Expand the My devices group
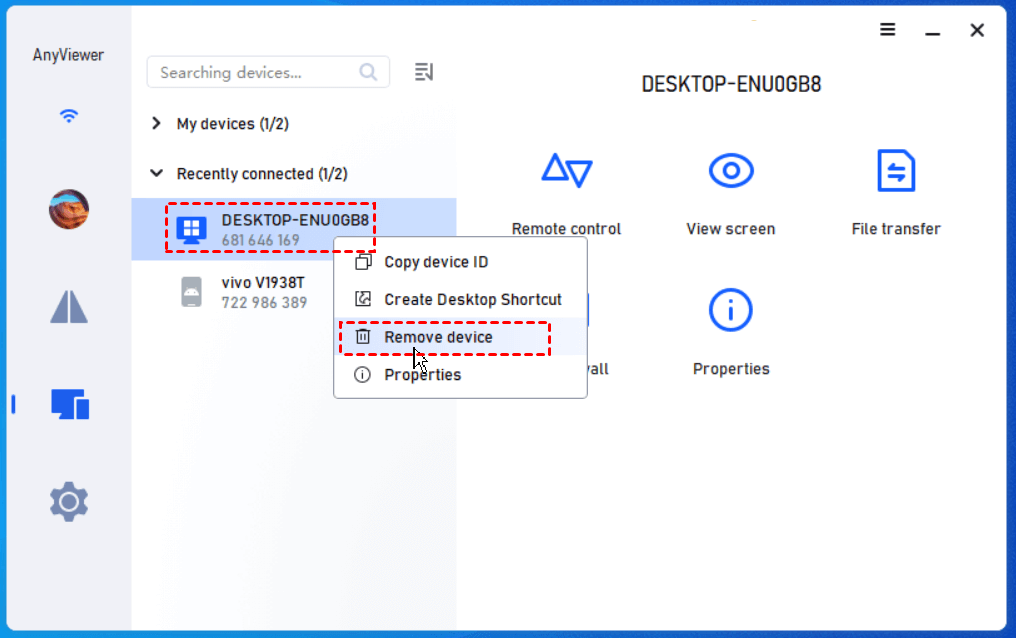This screenshot has height=638, width=1016. tap(156, 123)
